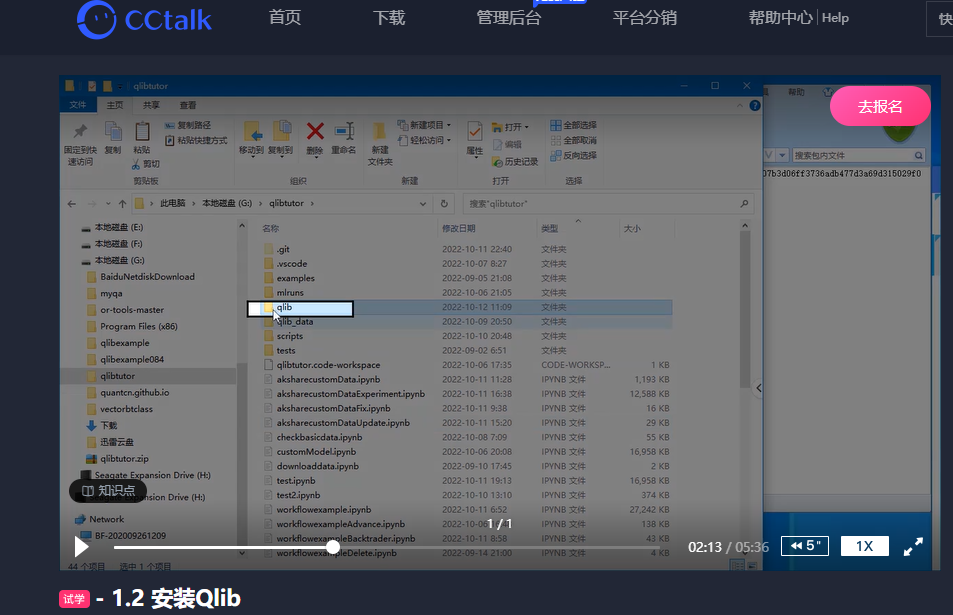Select 本地磁盘 (E:) in the navigation tree
The height and width of the screenshot is (615, 953).
click(x=119, y=227)
